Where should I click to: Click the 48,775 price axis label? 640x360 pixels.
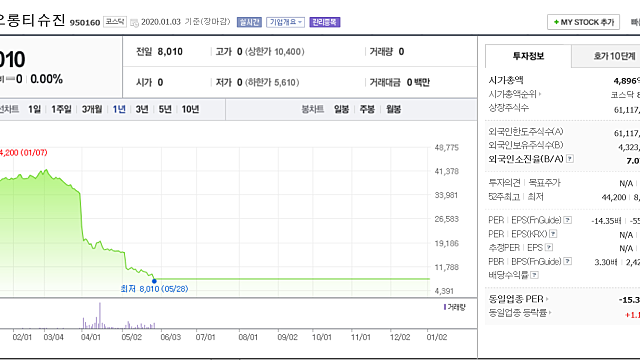coord(447,147)
